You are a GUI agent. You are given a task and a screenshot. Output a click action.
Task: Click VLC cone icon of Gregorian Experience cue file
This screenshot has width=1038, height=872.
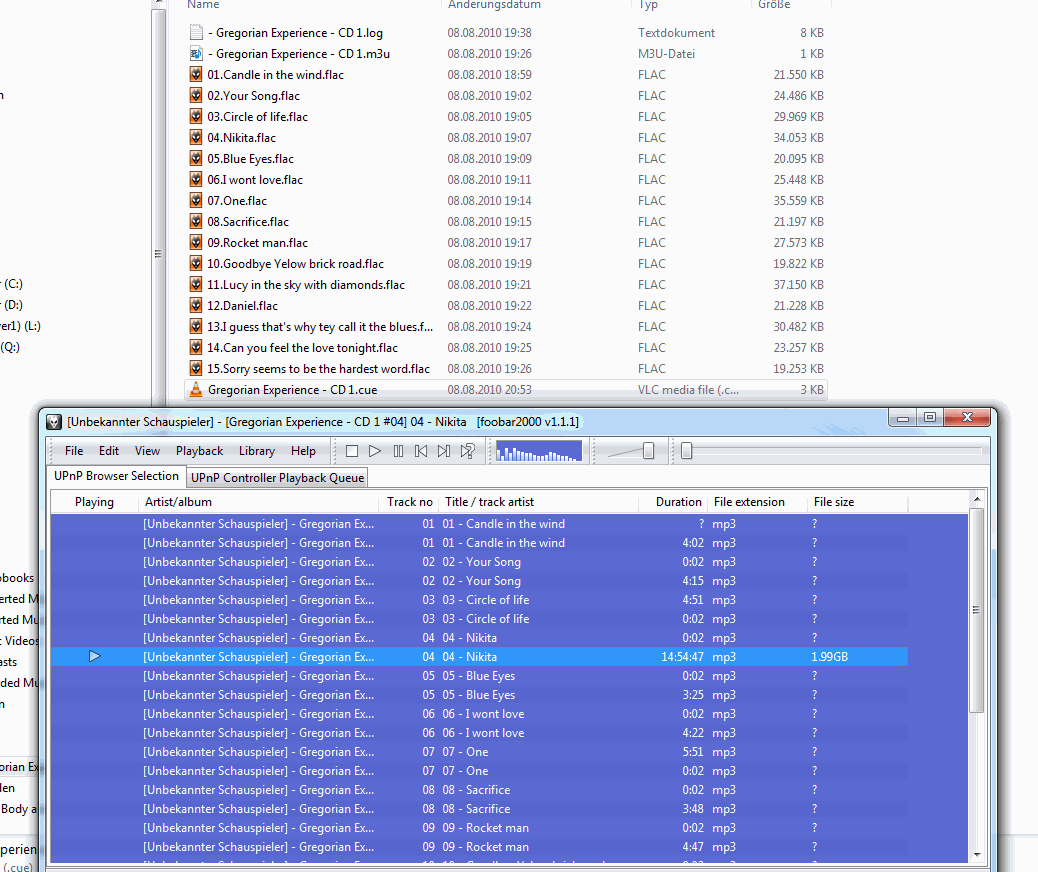coord(196,389)
